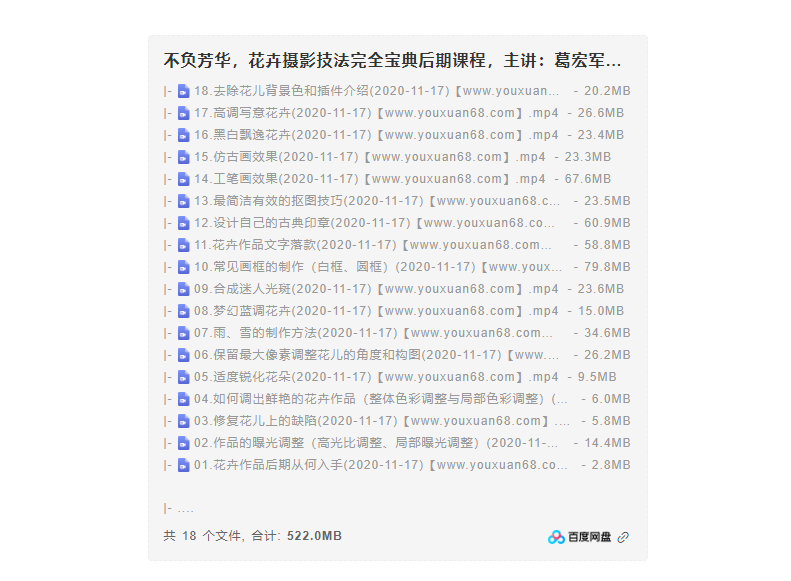791x581 pixels.
Task: Expand the truncated file list ellipsis row
Action: pyautogui.click(x=179, y=508)
